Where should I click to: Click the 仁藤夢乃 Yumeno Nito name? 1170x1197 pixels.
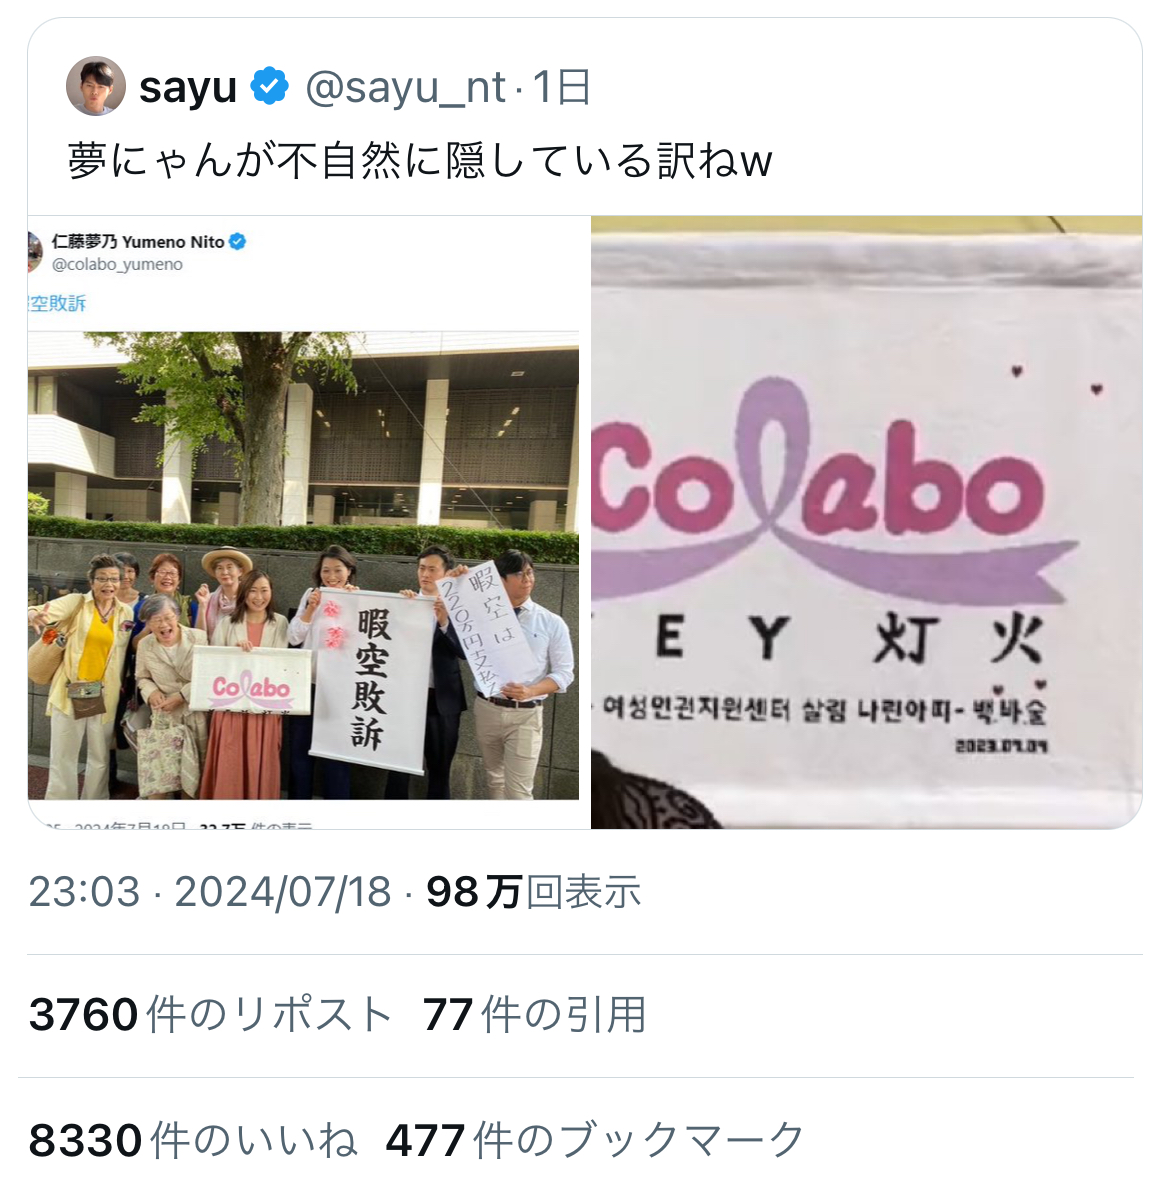(138, 242)
